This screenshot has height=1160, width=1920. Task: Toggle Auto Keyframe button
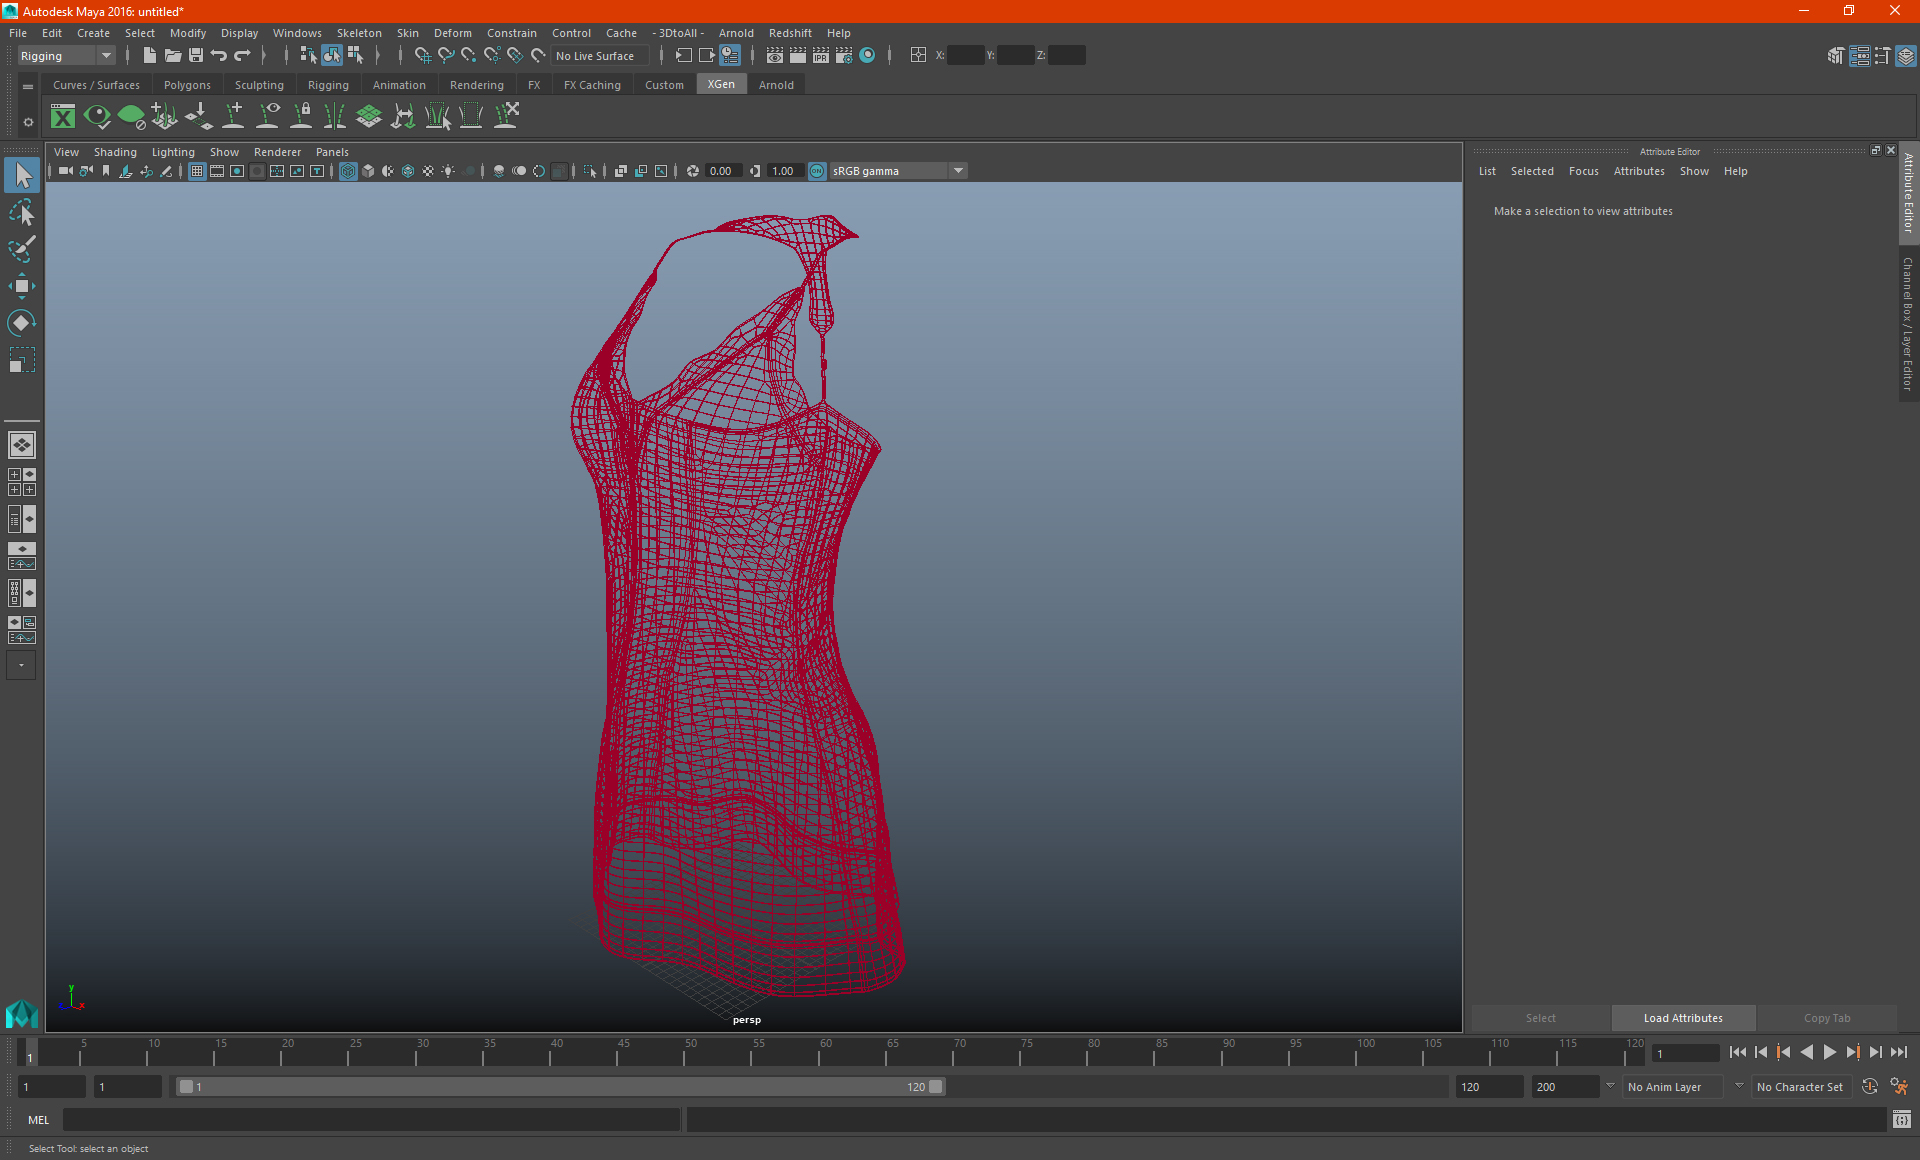pyautogui.click(x=1869, y=1087)
